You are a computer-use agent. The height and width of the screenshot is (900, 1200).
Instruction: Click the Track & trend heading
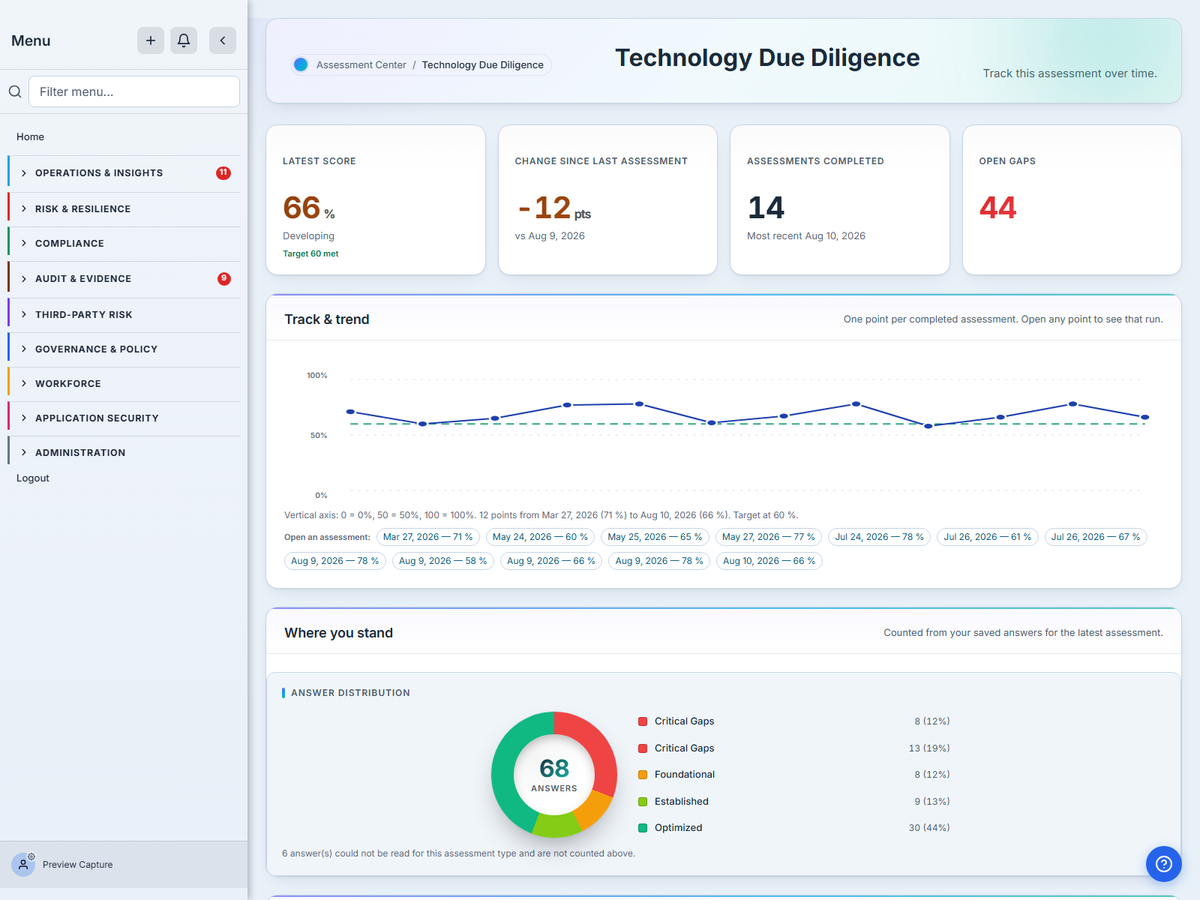(x=327, y=320)
